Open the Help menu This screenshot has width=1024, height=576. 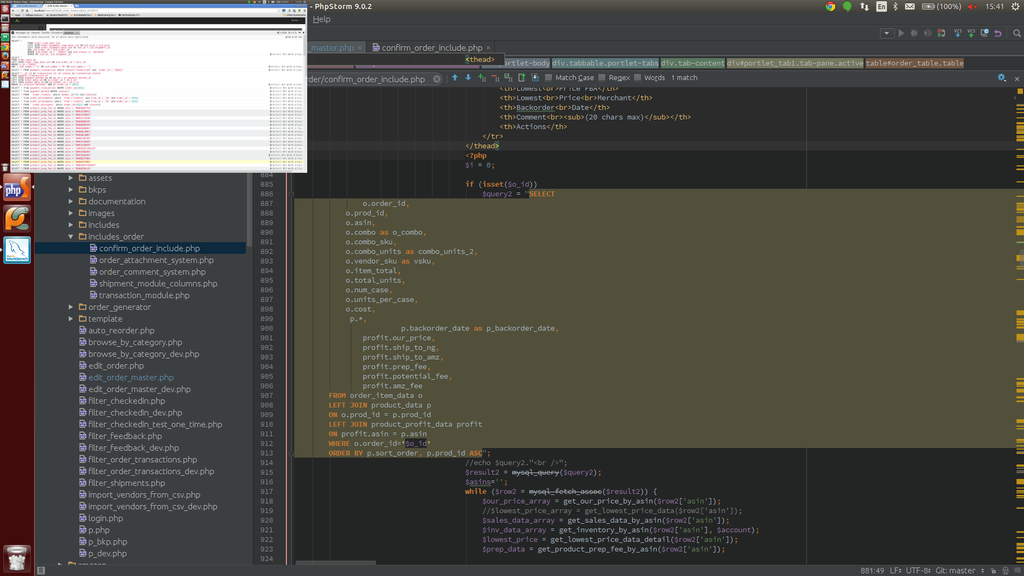[x=321, y=19]
